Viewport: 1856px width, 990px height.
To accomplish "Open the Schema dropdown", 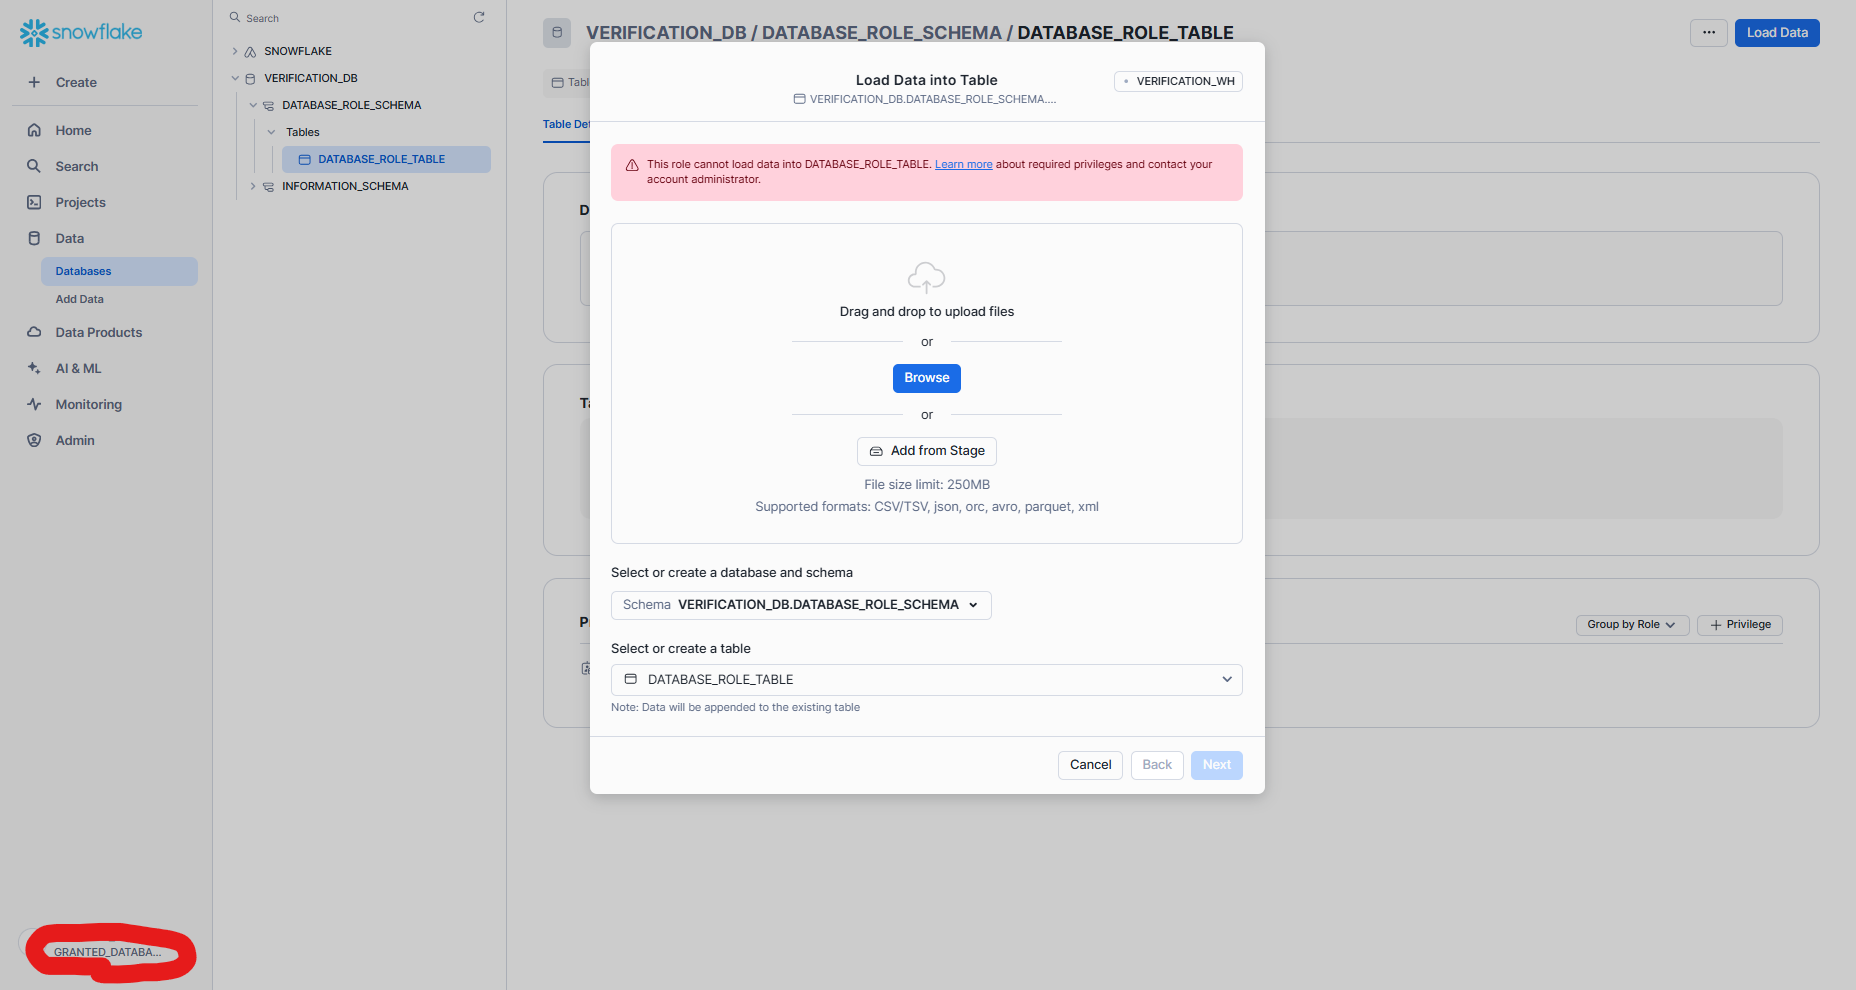I will 801,605.
